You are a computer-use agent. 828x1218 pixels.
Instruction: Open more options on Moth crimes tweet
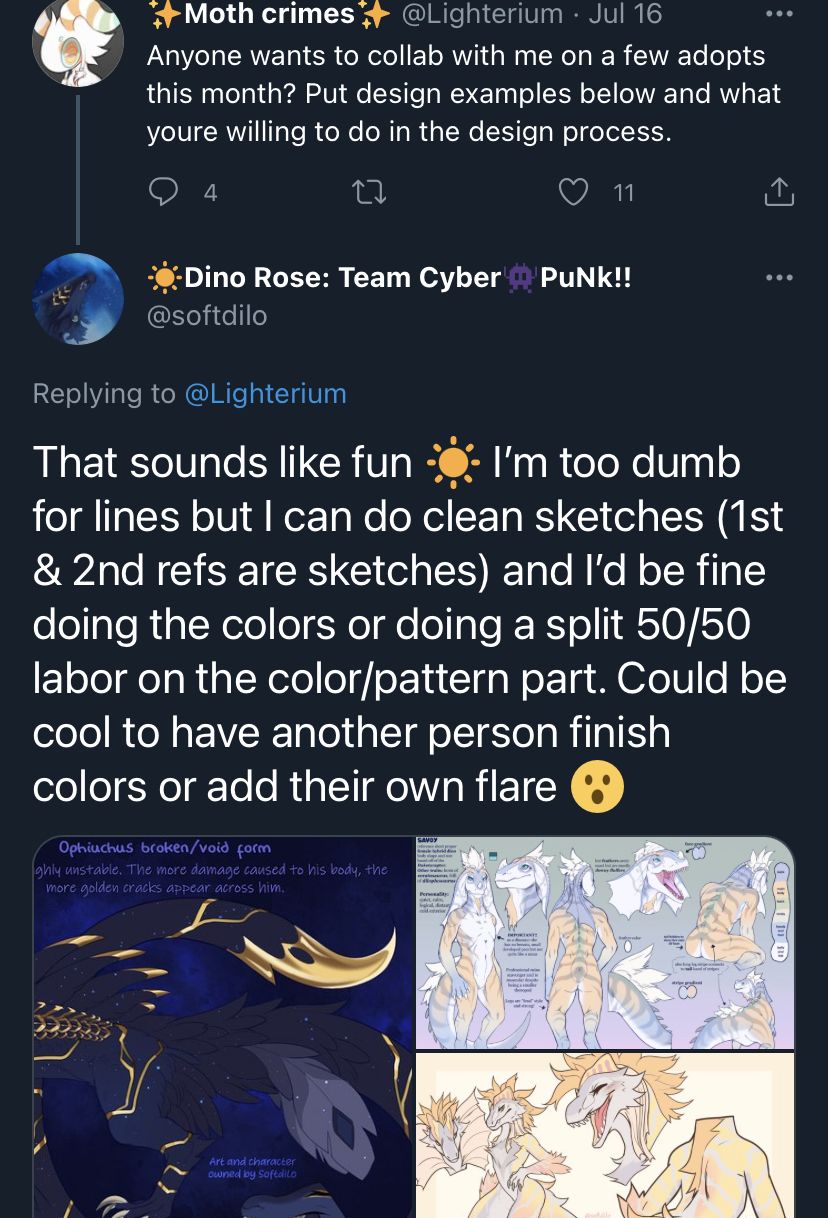(x=779, y=13)
